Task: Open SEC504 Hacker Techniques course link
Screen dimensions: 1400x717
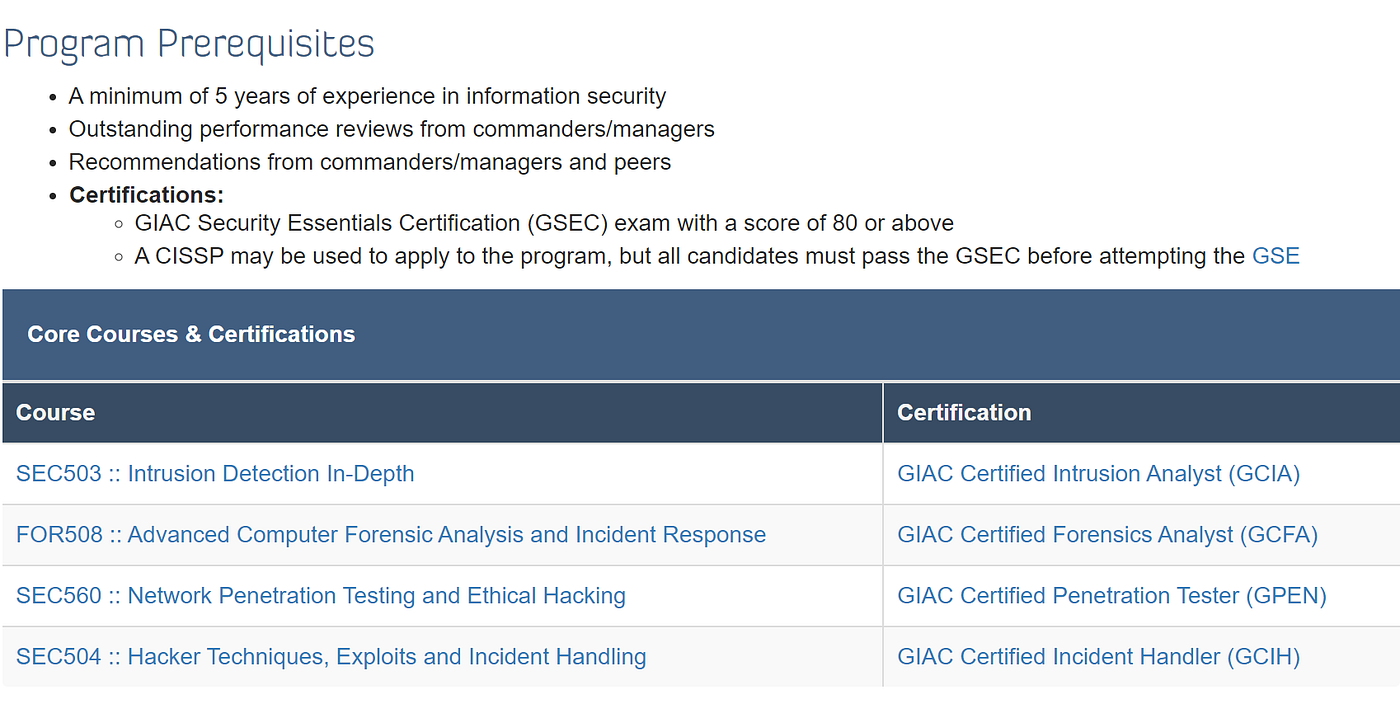Action: (331, 657)
